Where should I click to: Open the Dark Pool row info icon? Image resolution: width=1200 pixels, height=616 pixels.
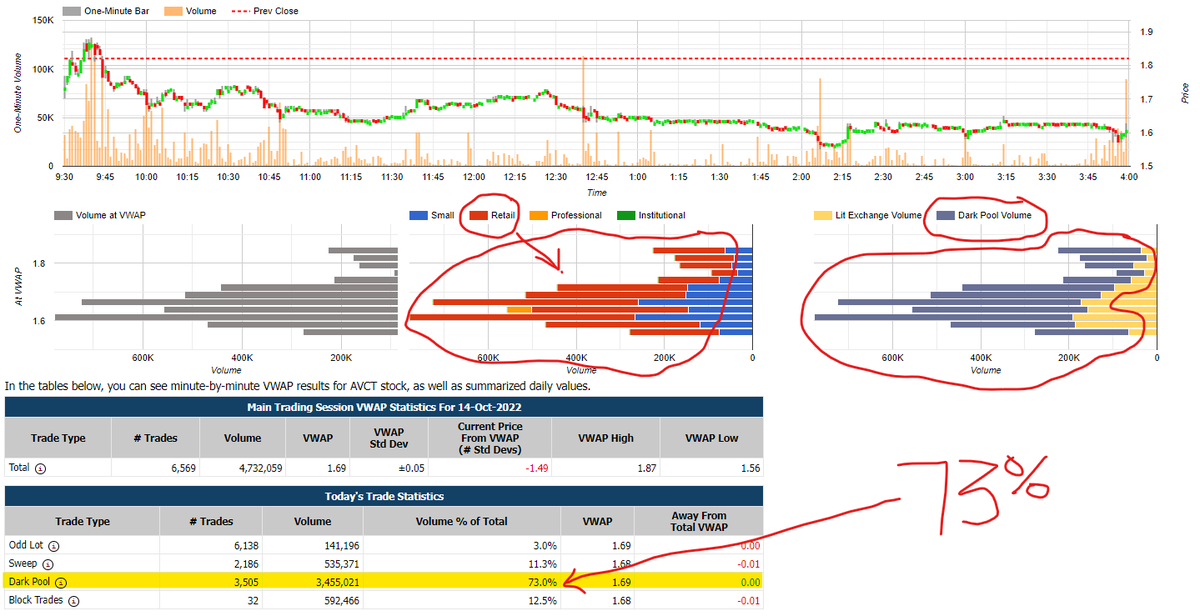pos(61,582)
